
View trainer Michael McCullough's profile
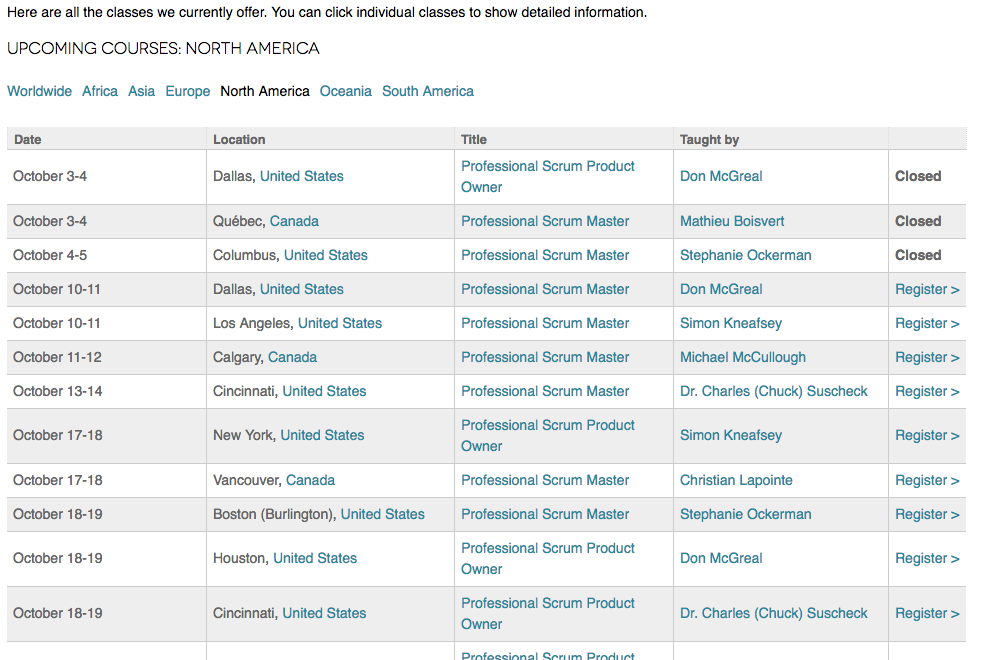pos(743,358)
